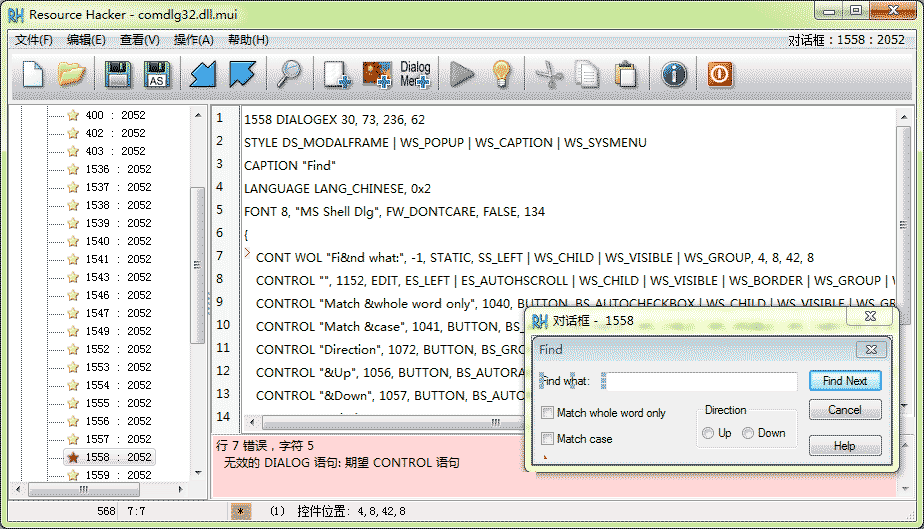Collapse the code fold marker at line 7
924x529 pixels.
tap(248, 255)
